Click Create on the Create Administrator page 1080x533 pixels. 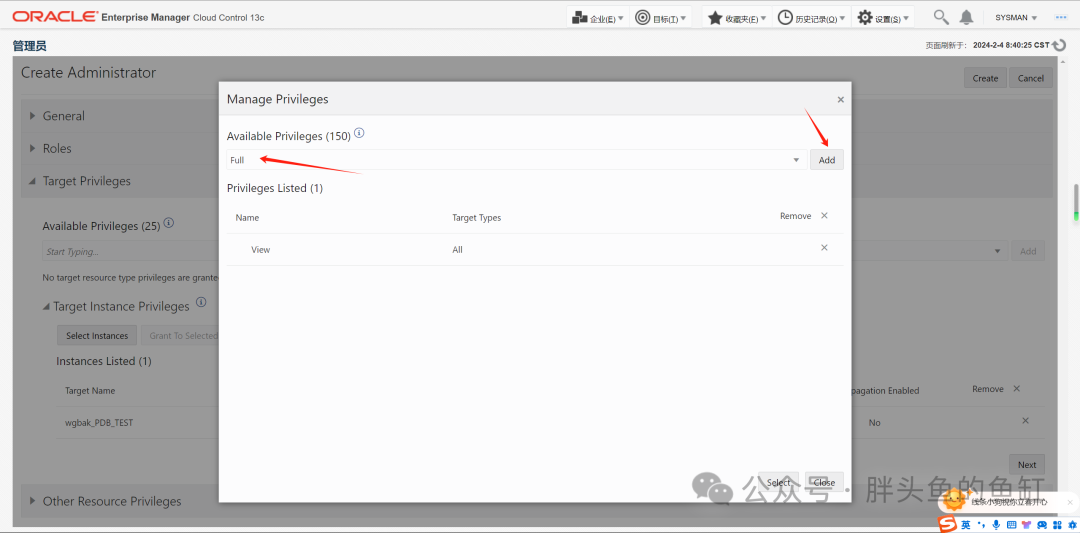[985, 78]
